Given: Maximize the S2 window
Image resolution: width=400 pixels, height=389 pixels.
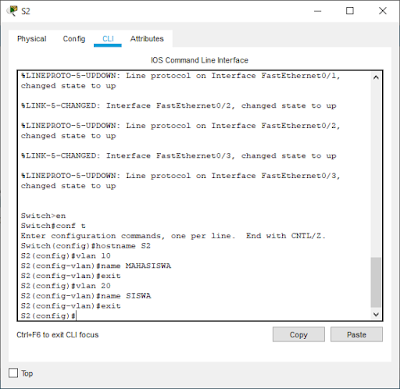Looking at the screenshot, I should (350, 11).
